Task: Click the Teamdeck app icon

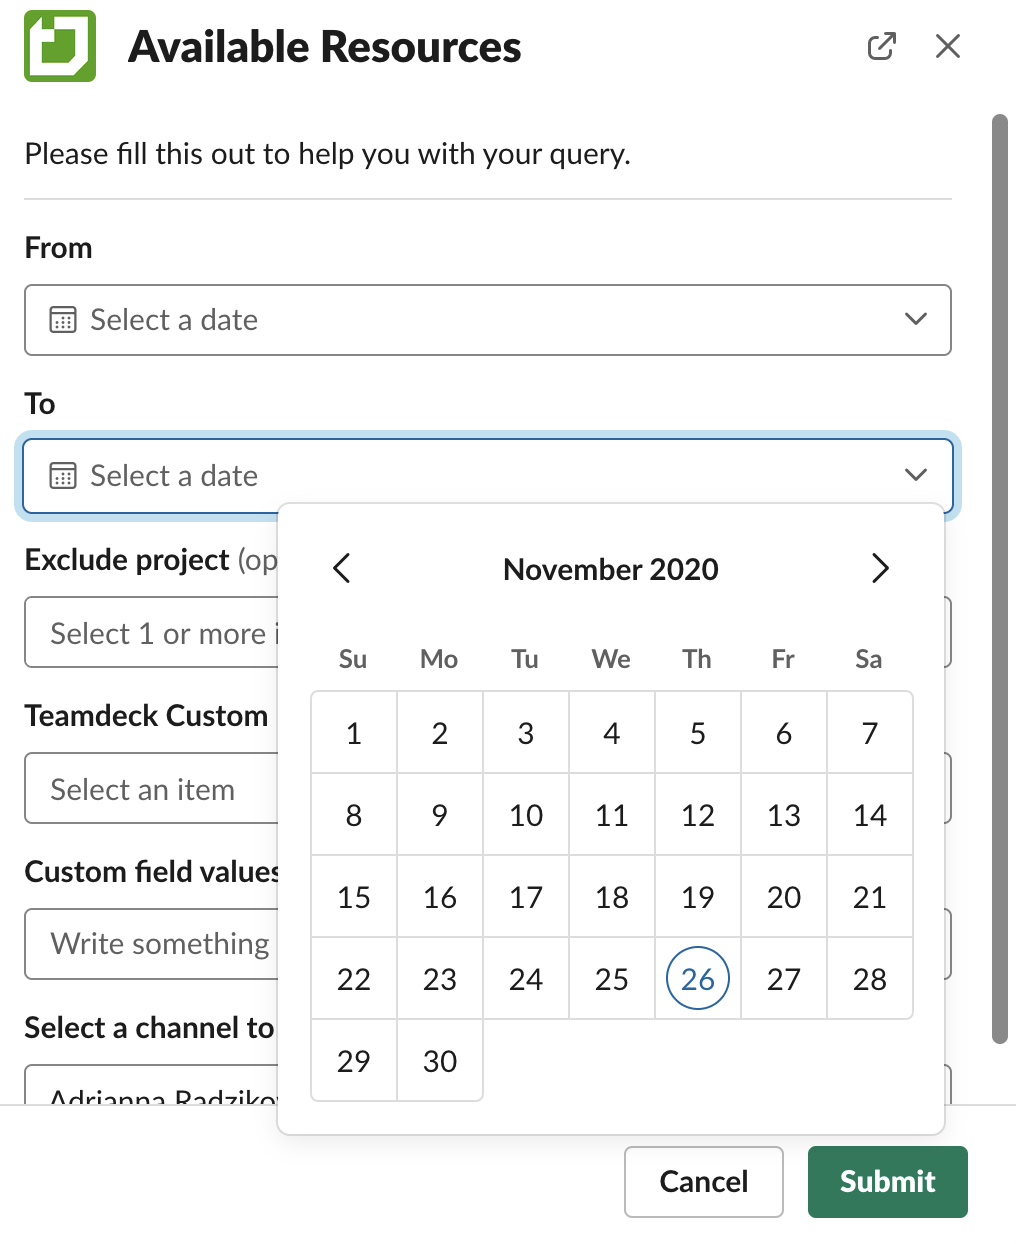Action: point(58,46)
